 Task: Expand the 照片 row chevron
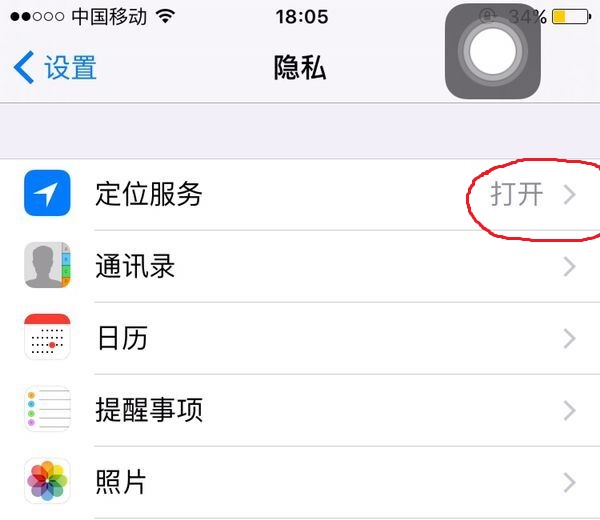point(570,482)
